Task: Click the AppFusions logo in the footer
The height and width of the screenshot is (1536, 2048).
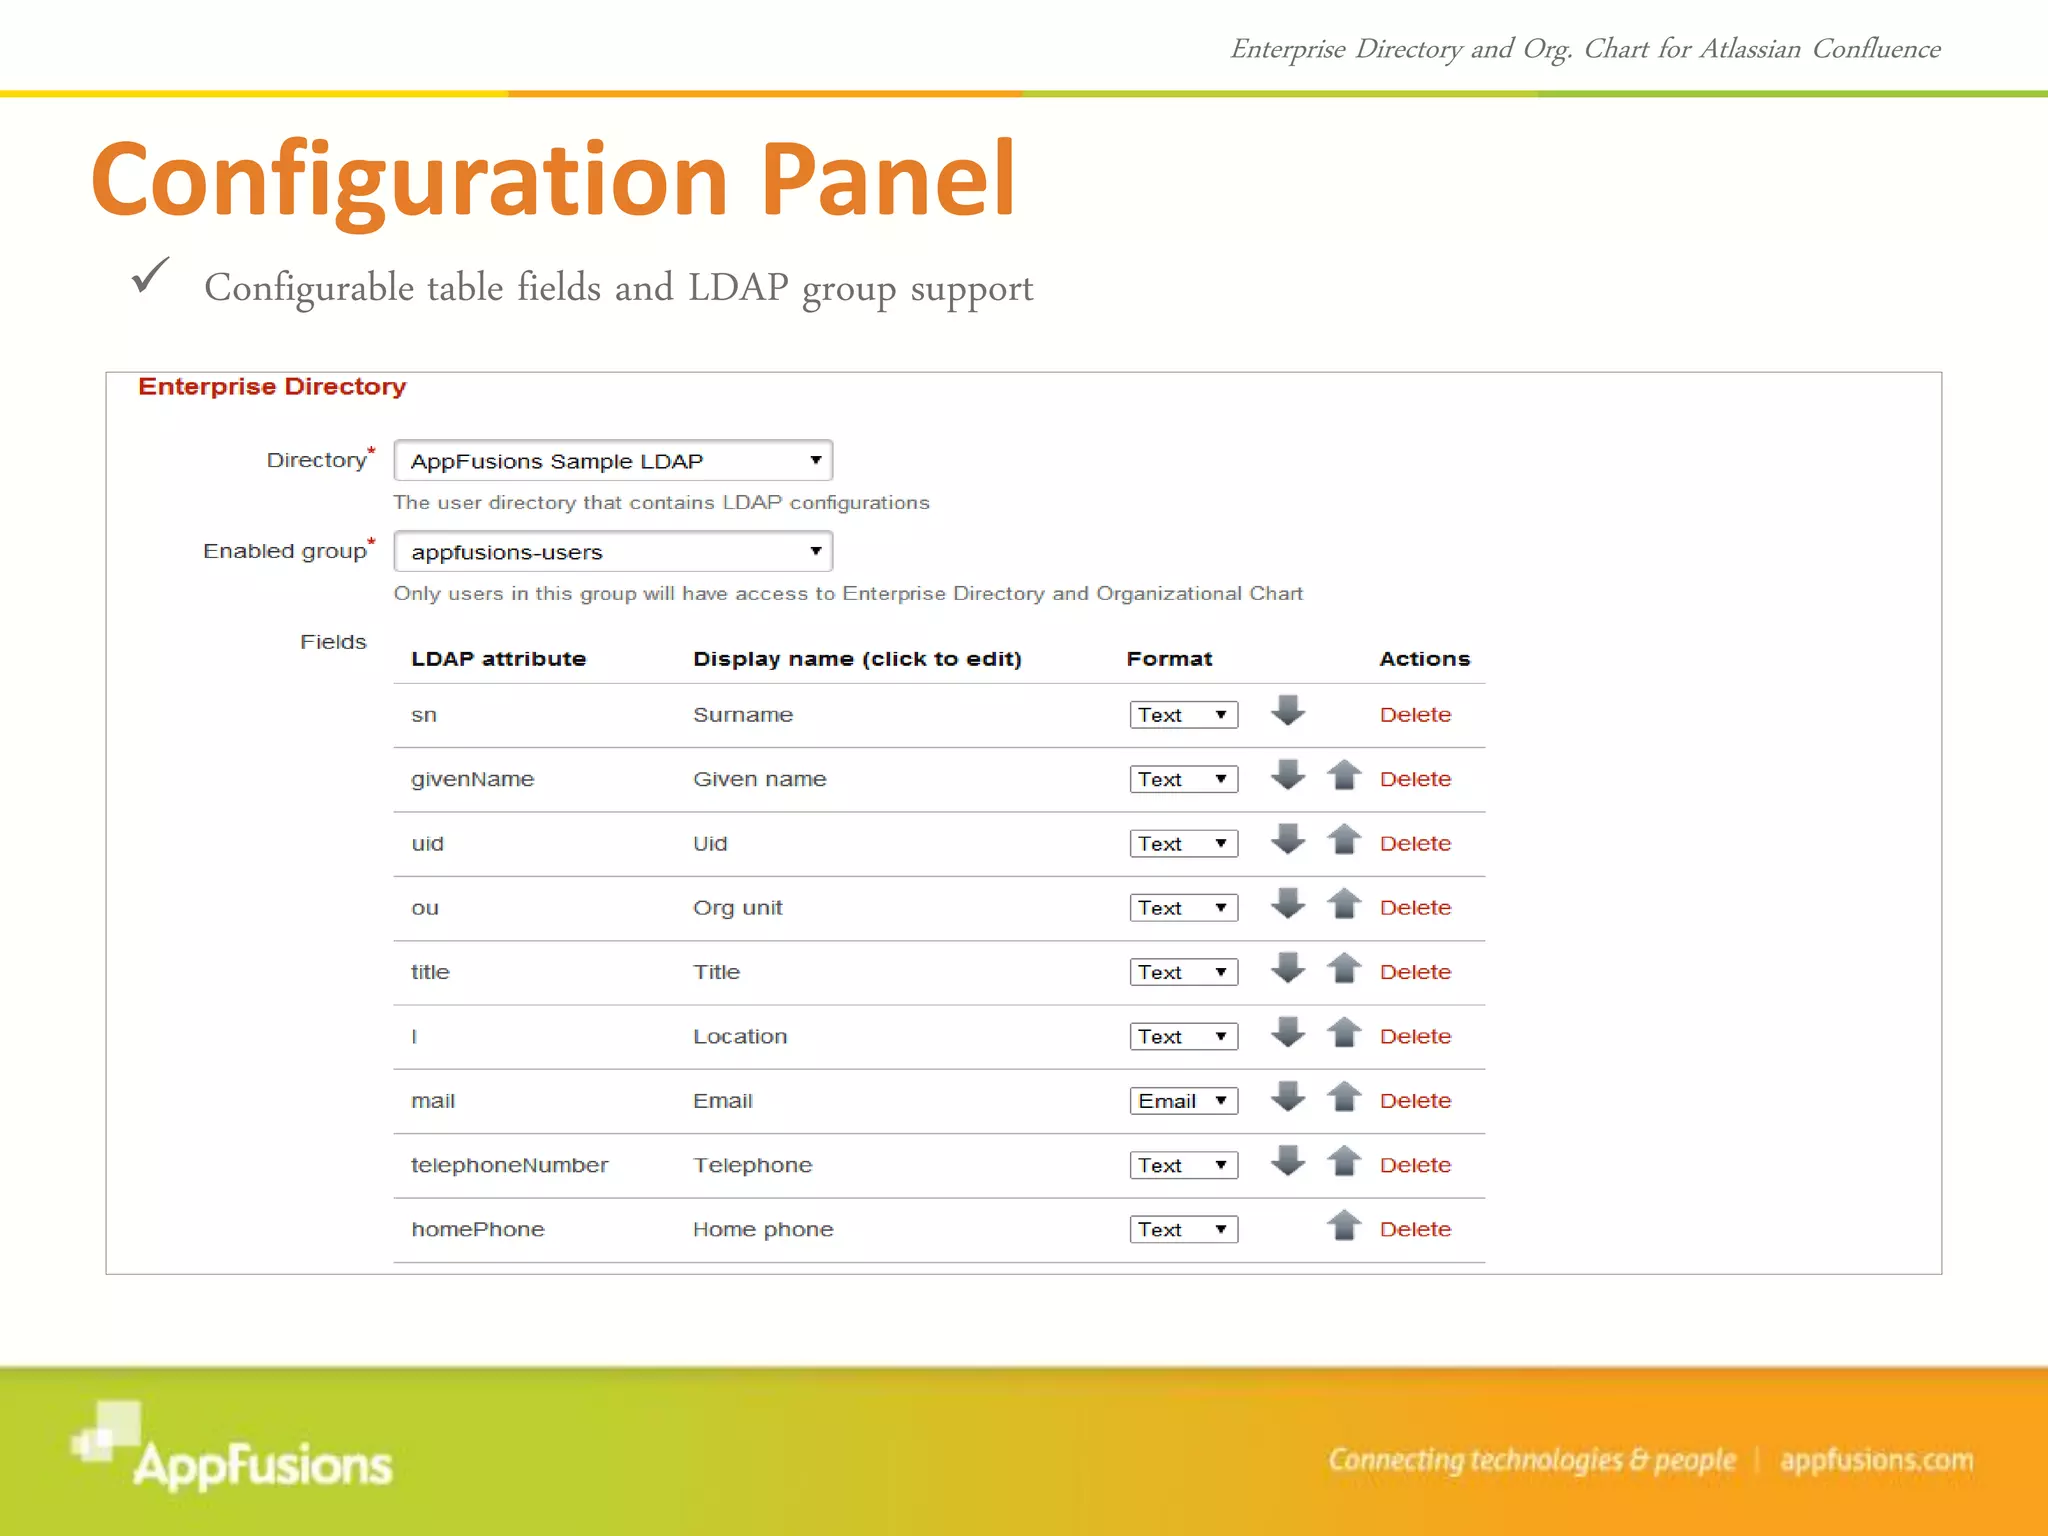Action: (232, 1446)
